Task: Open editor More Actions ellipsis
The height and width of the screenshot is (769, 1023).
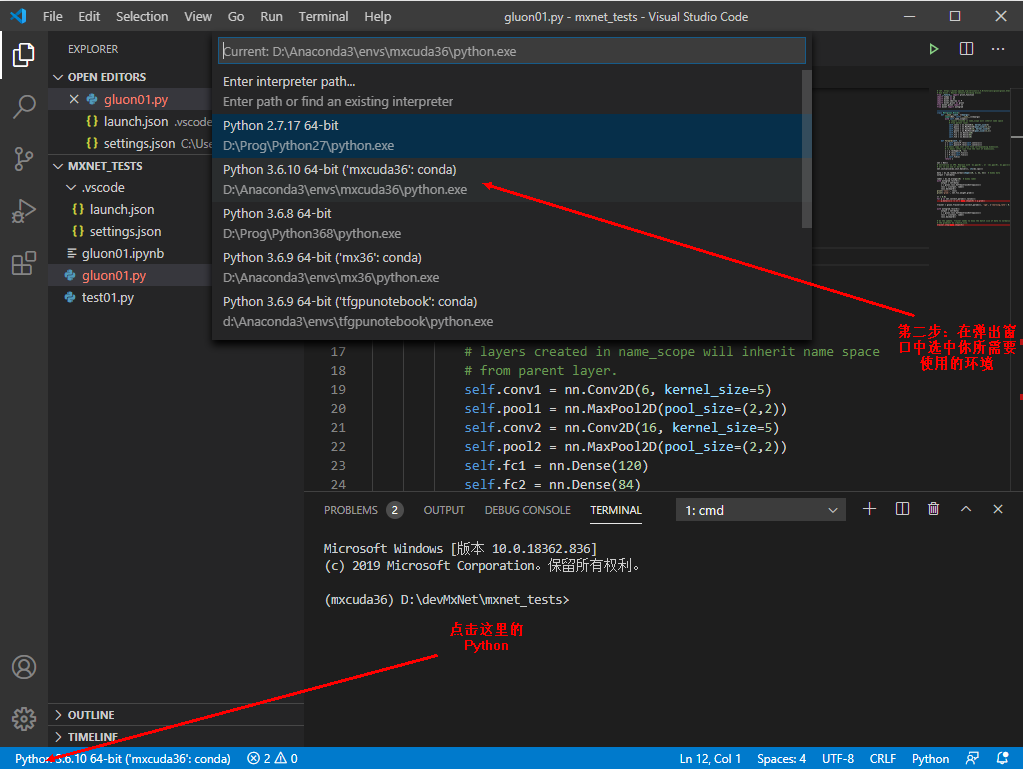Action: 998,49
